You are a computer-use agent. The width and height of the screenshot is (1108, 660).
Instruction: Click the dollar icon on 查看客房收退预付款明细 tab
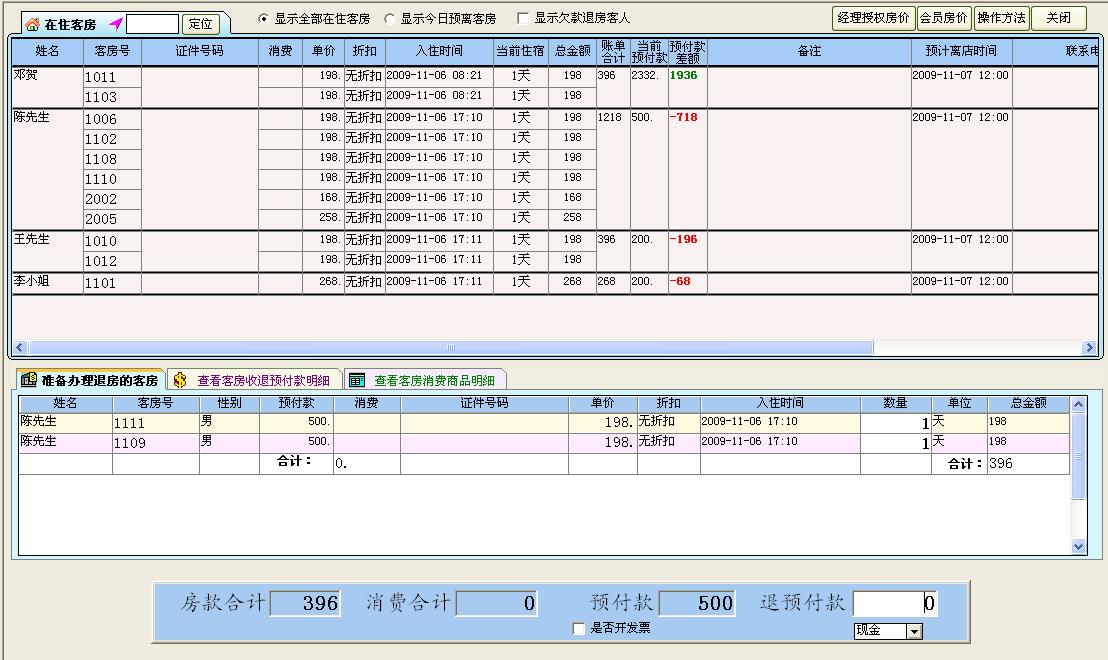pyautogui.click(x=181, y=378)
